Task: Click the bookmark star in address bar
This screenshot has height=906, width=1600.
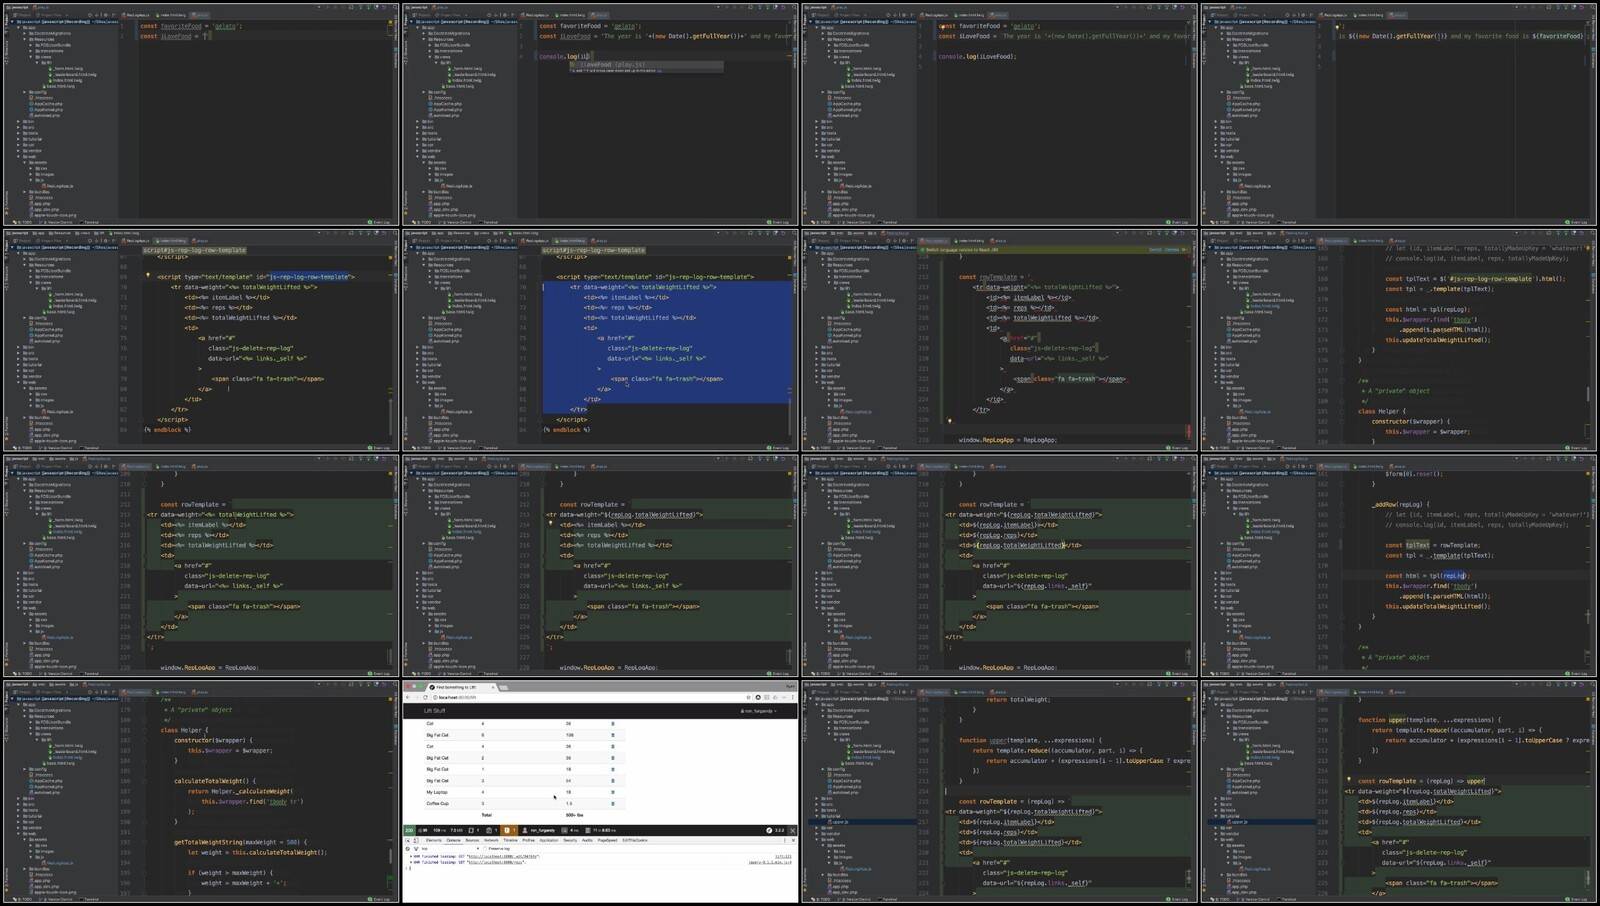Action: [x=748, y=697]
